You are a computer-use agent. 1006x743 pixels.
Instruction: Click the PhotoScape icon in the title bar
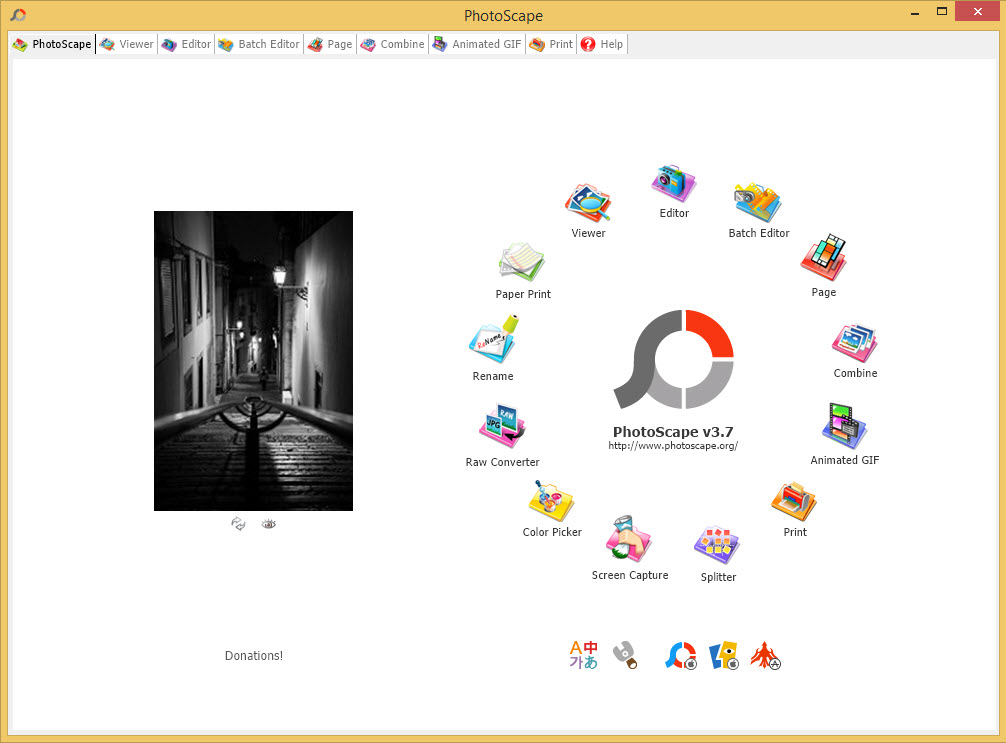(x=19, y=15)
